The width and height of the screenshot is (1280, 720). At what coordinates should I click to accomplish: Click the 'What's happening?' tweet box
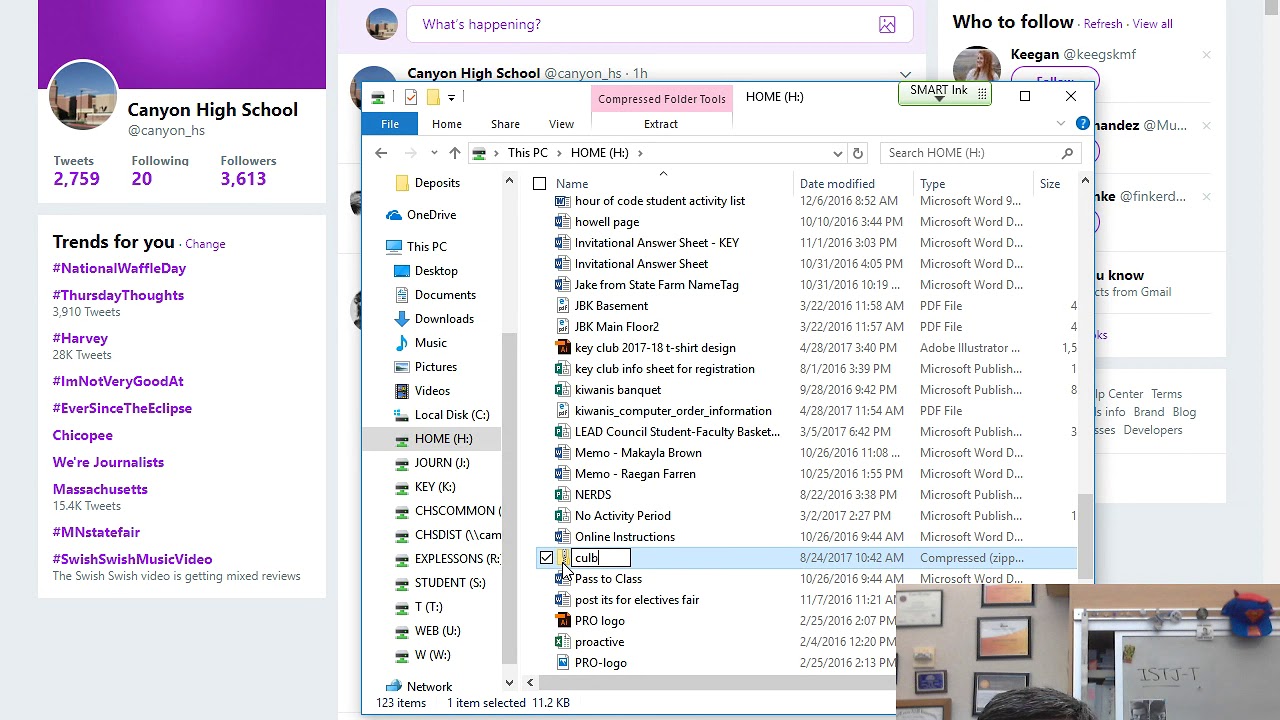pyautogui.click(x=660, y=24)
